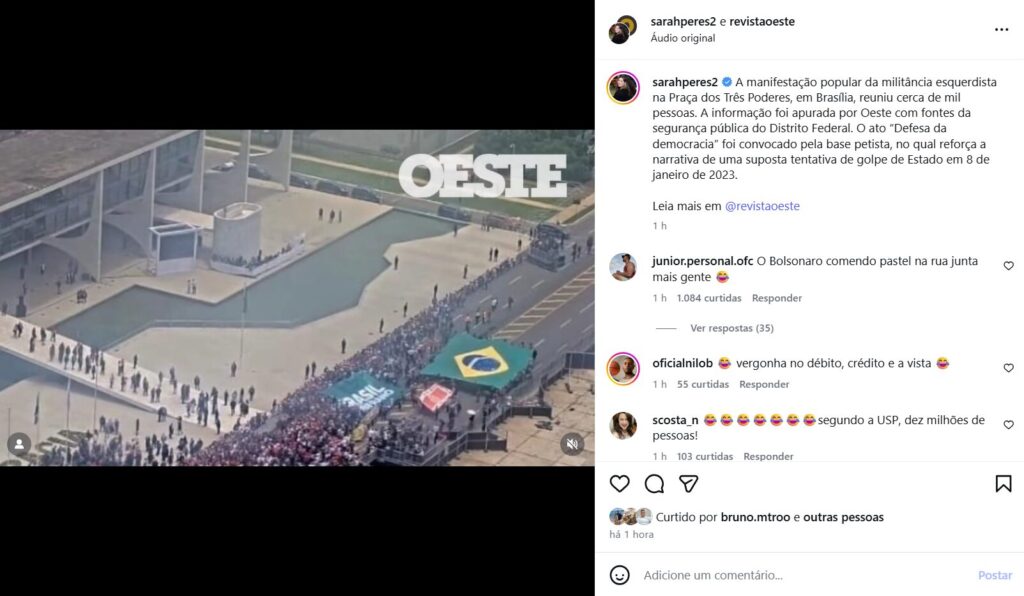
Task: Like oficialnilob's comment heart
Action: point(1008,368)
